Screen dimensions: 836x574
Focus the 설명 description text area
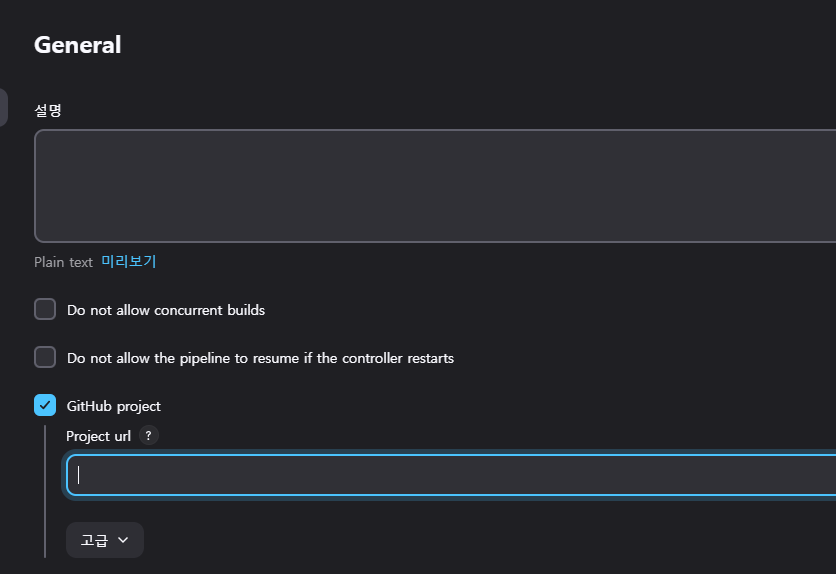point(435,186)
